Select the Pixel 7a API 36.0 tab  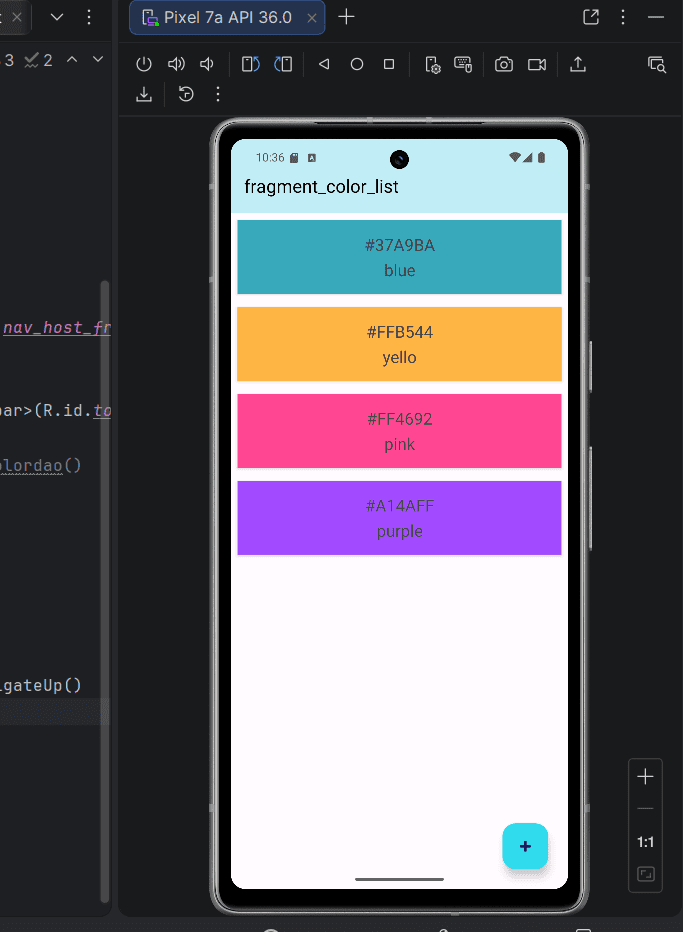218,17
